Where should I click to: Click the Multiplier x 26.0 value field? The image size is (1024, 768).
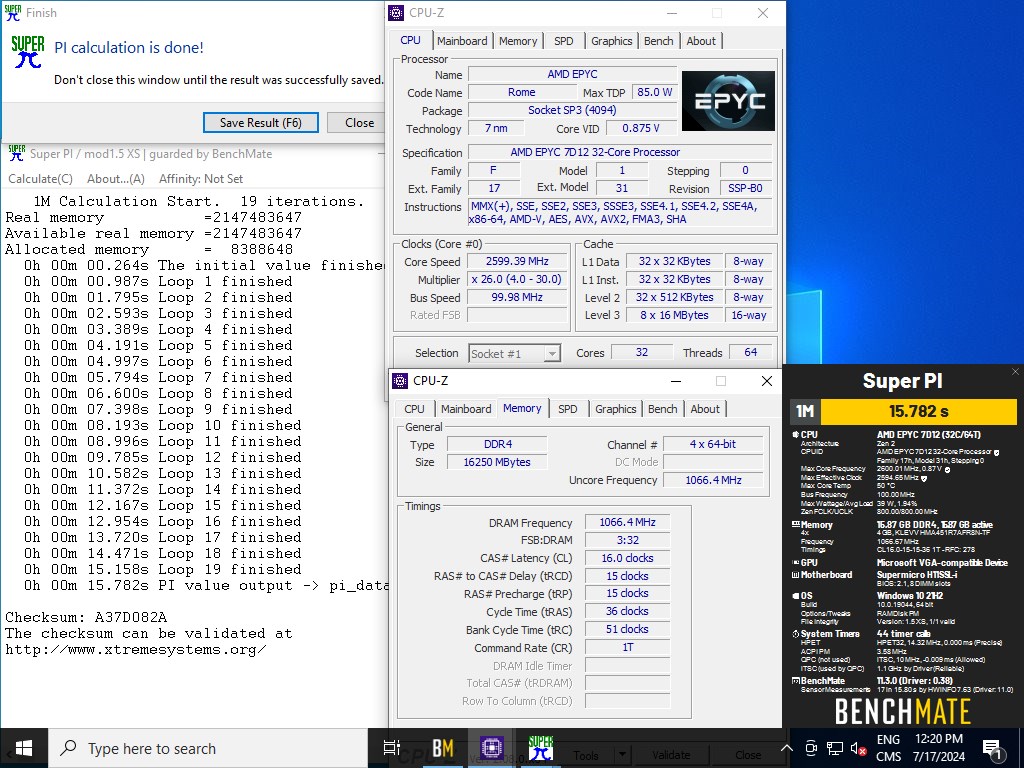(x=517, y=279)
